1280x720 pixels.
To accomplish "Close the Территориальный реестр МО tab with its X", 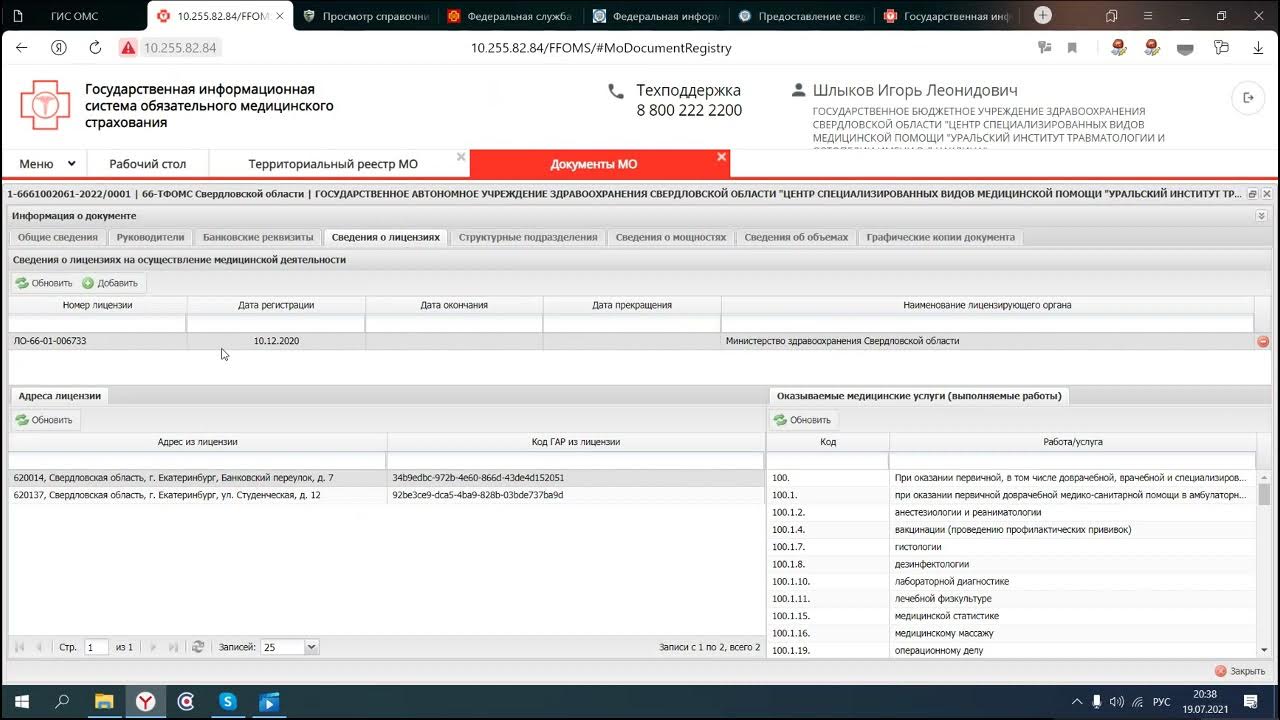I will coord(461,157).
